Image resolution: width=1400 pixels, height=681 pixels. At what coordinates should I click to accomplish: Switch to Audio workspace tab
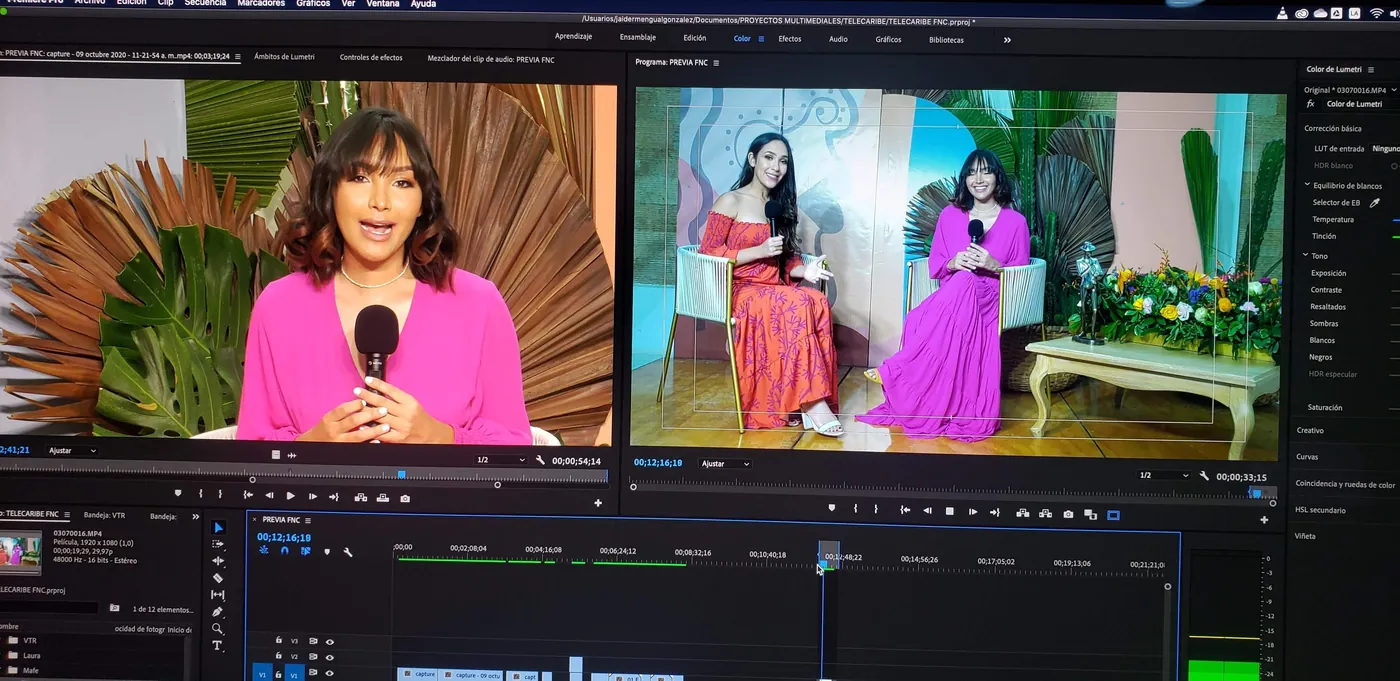tap(838, 39)
